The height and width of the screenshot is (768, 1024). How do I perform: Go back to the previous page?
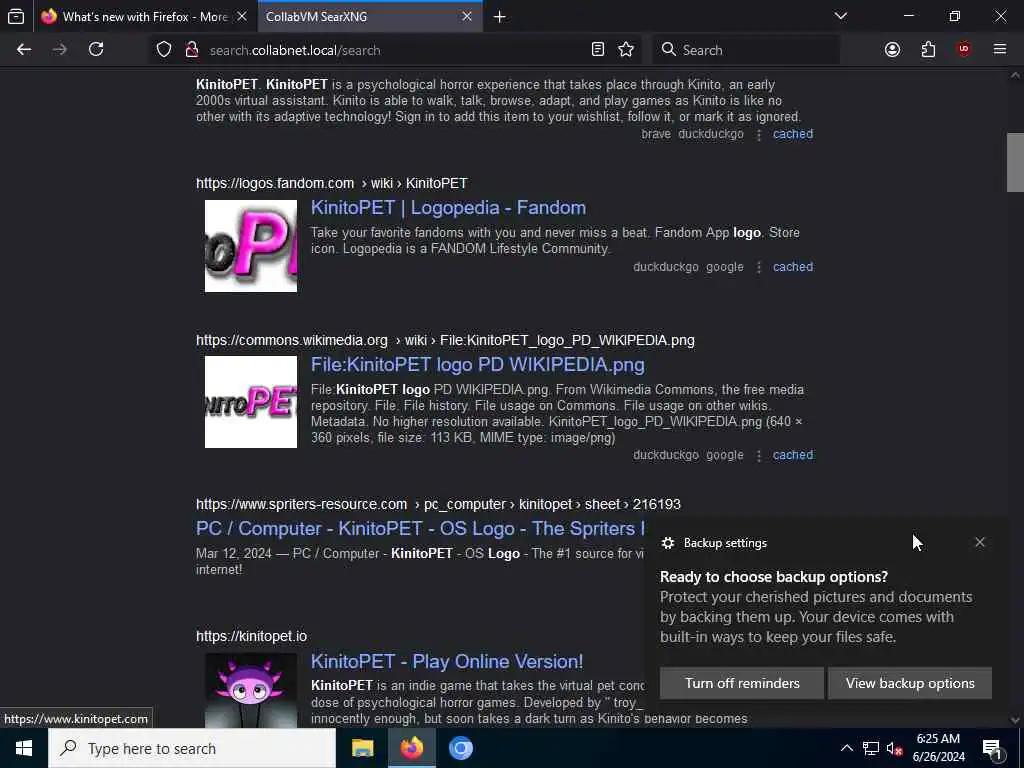[24, 50]
